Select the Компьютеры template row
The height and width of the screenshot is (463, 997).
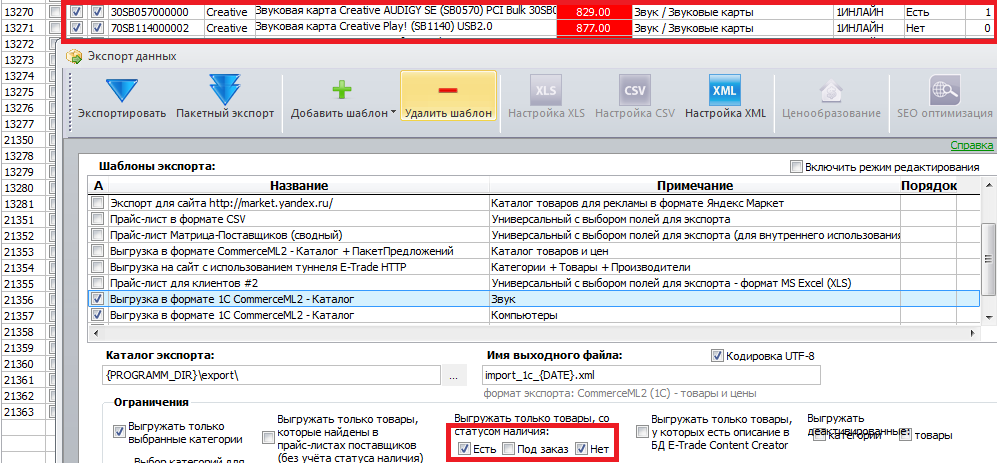pos(533,315)
